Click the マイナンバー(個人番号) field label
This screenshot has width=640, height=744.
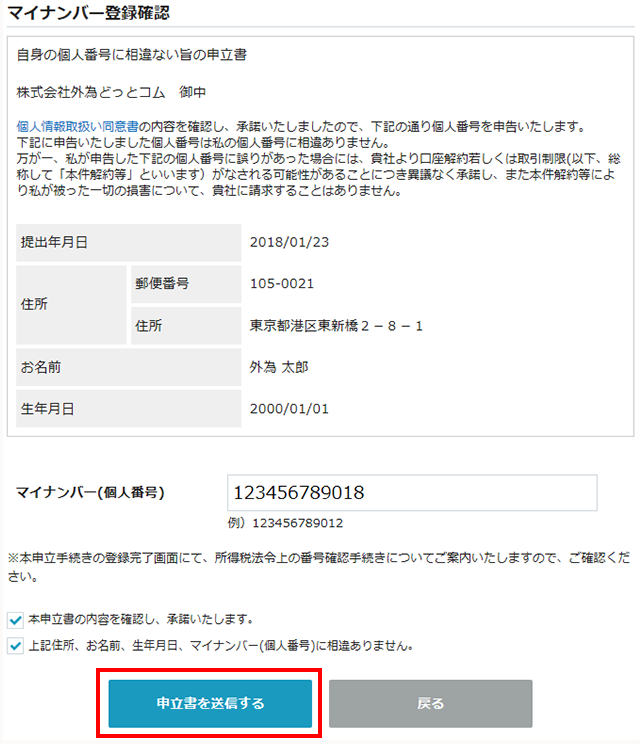pos(90,493)
